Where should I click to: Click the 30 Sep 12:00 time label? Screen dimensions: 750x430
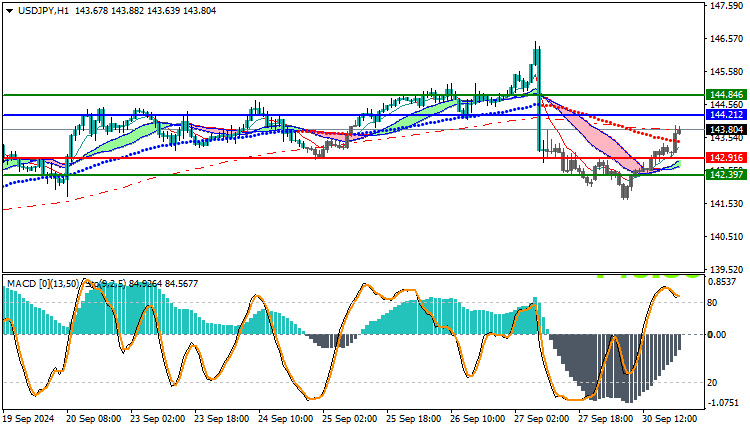(x=670, y=419)
